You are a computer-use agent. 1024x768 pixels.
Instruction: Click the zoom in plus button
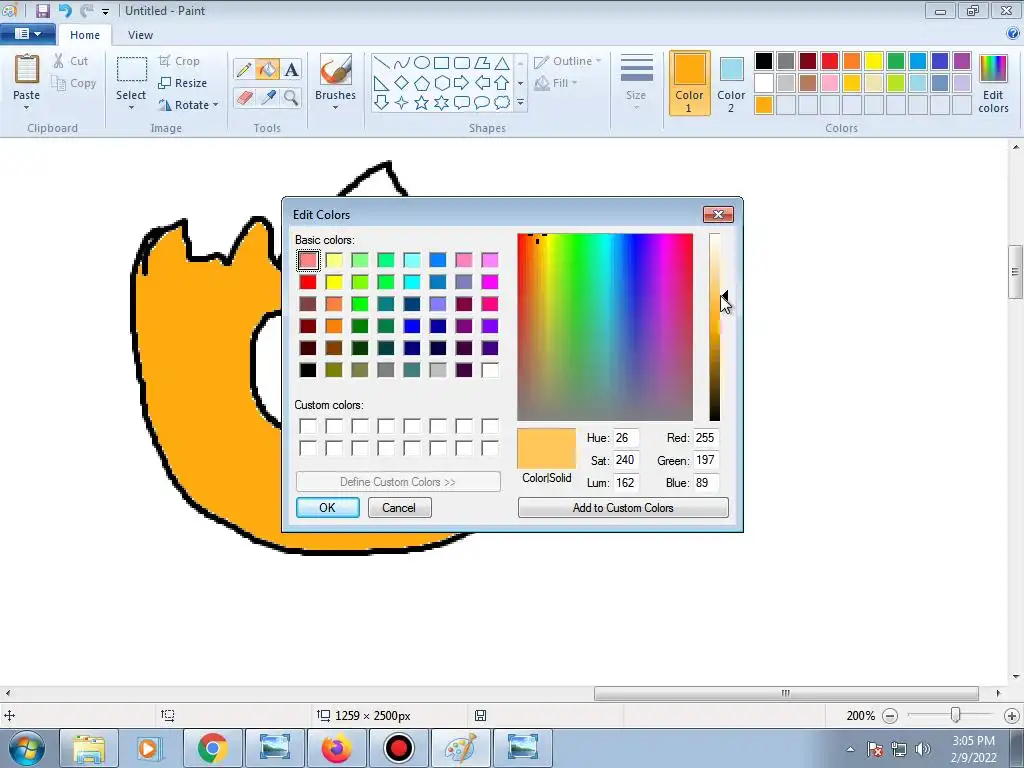pos(1012,716)
